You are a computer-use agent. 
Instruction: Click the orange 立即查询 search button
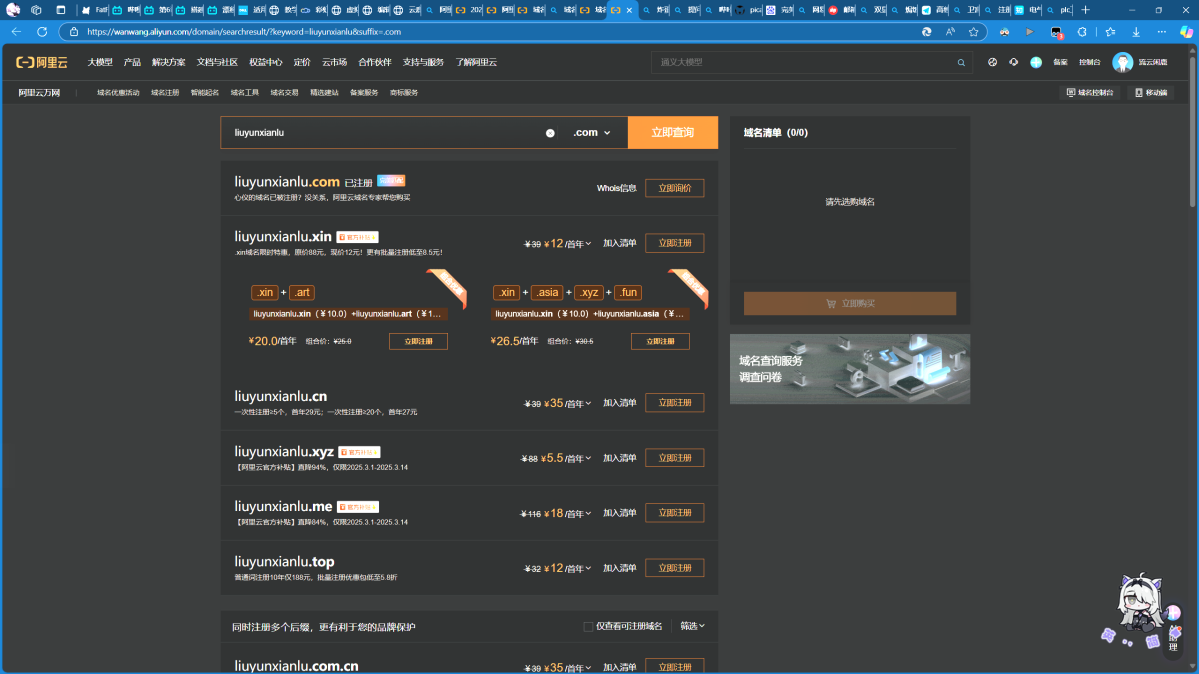[672, 133]
